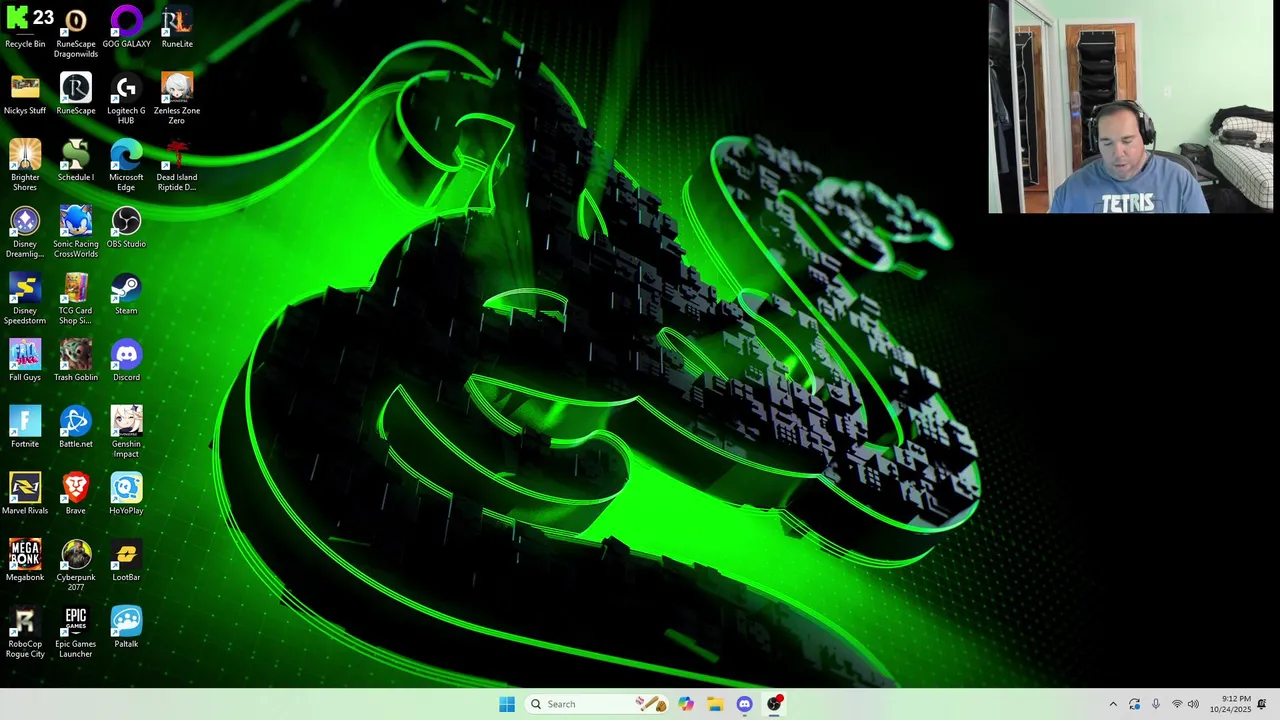Viewport: 1280px width, 720px height.
Task: Open the notification bell in taskbar
Action: pyautogui.click(x=1262, y=704)
